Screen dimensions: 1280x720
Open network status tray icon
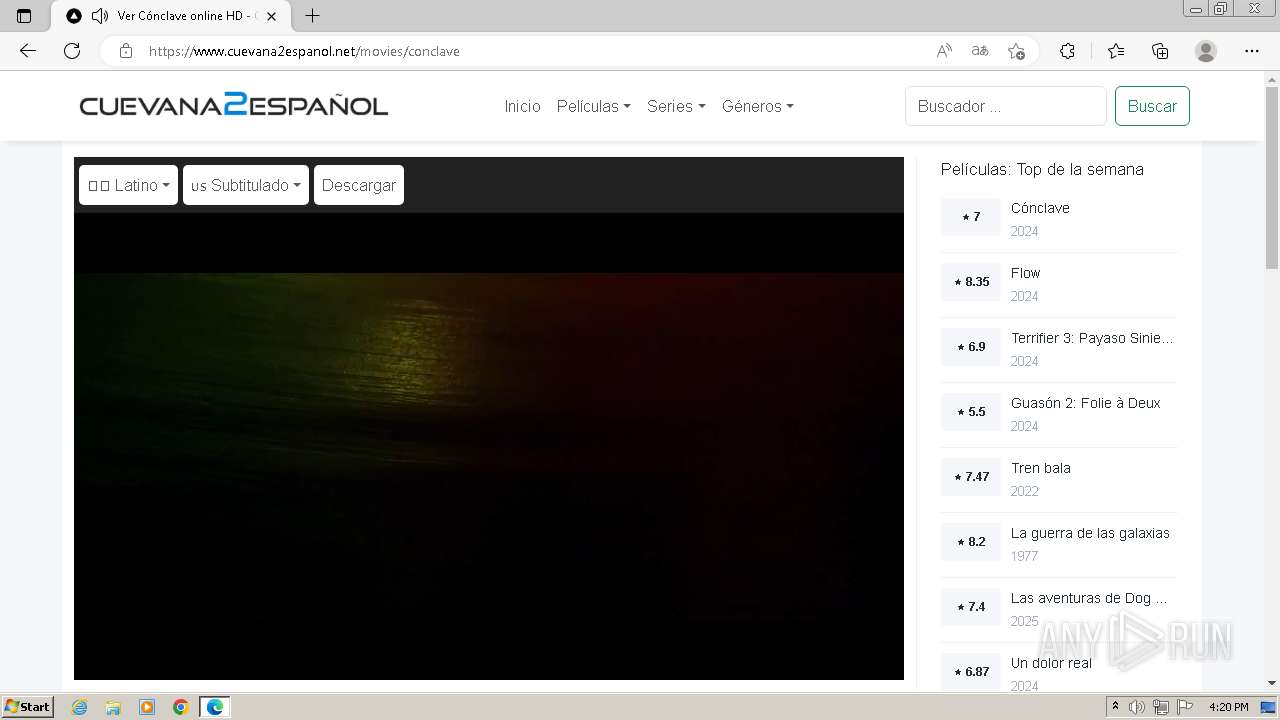(x=1160, y=707)
